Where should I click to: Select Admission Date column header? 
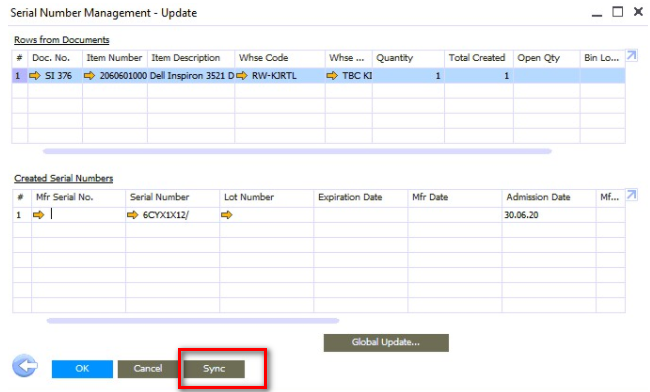pos(549,197)
